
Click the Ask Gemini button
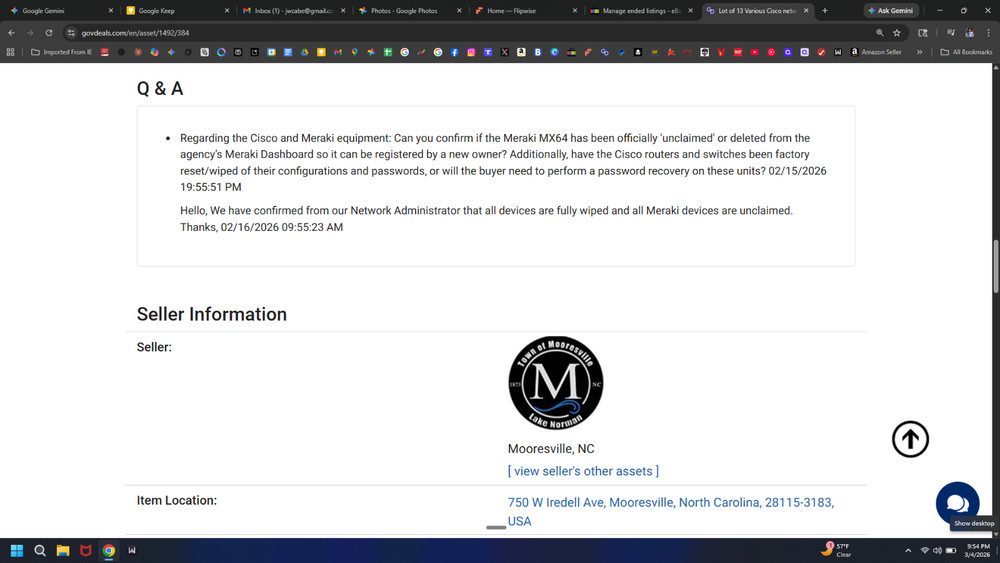[891, 11]
